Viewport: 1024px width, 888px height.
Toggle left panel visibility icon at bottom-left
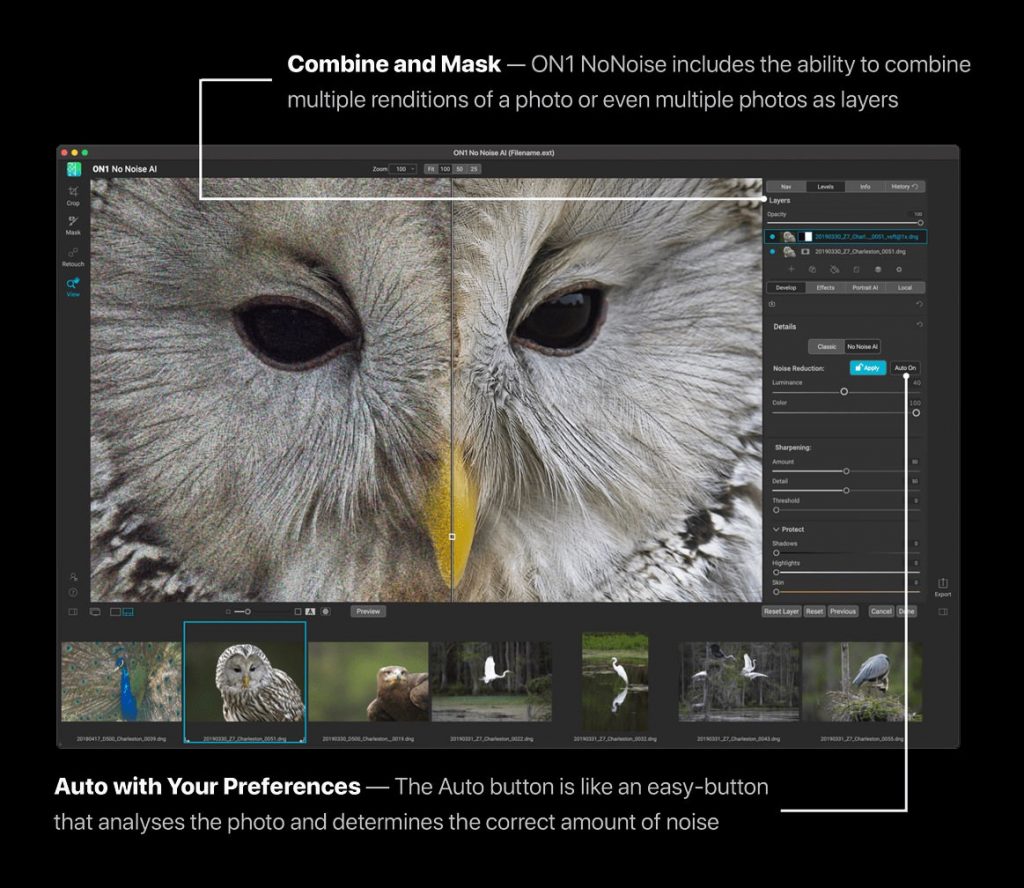73,612
